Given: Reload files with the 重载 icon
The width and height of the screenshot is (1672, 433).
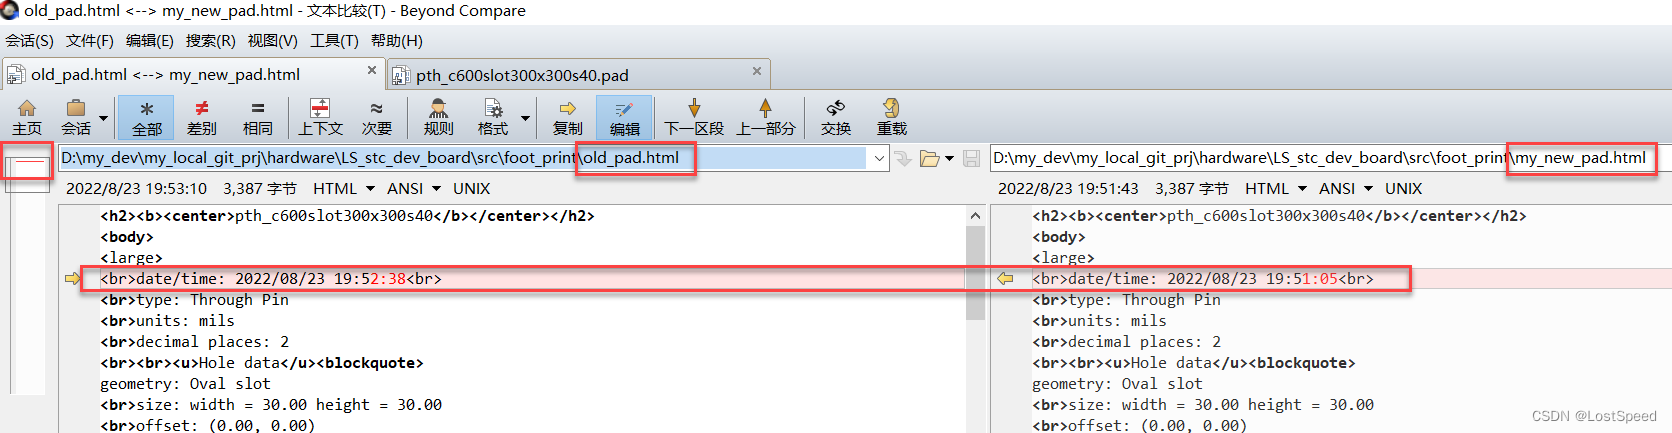Looking at the screenshot, I should pos(891,117).
